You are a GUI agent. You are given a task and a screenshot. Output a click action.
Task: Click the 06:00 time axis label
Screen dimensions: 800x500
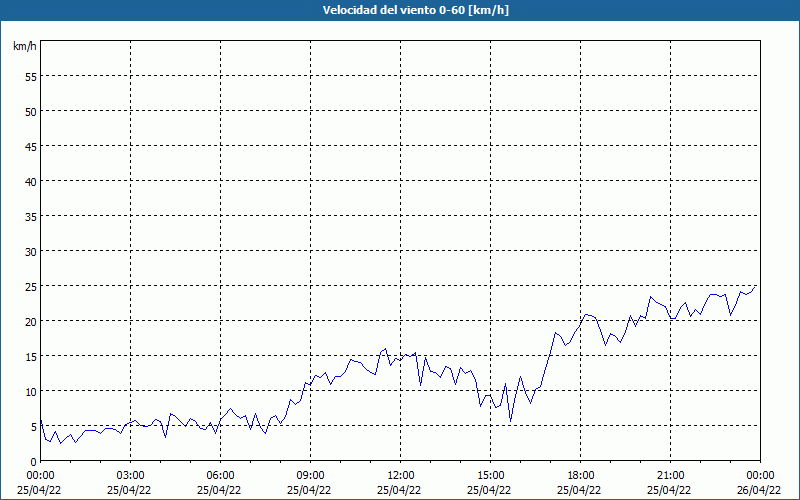[x=220, y=476]
